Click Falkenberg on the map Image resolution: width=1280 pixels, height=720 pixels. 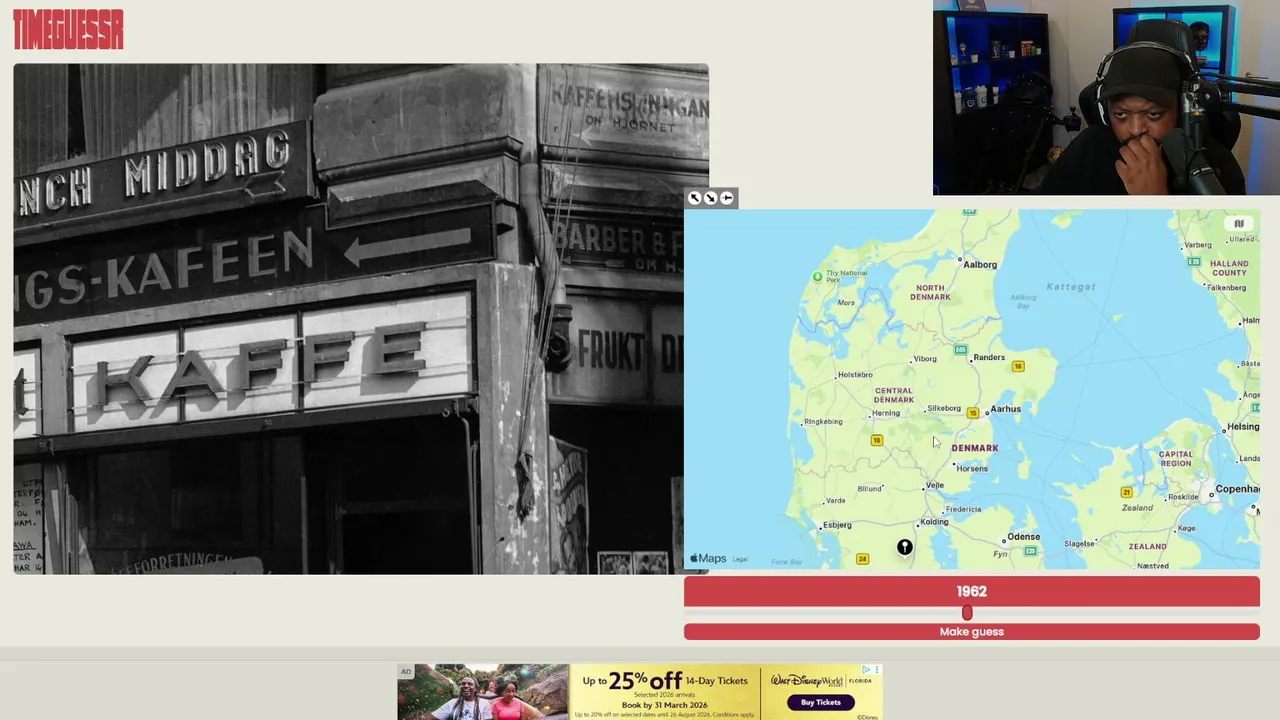[x=1226, y=288]
